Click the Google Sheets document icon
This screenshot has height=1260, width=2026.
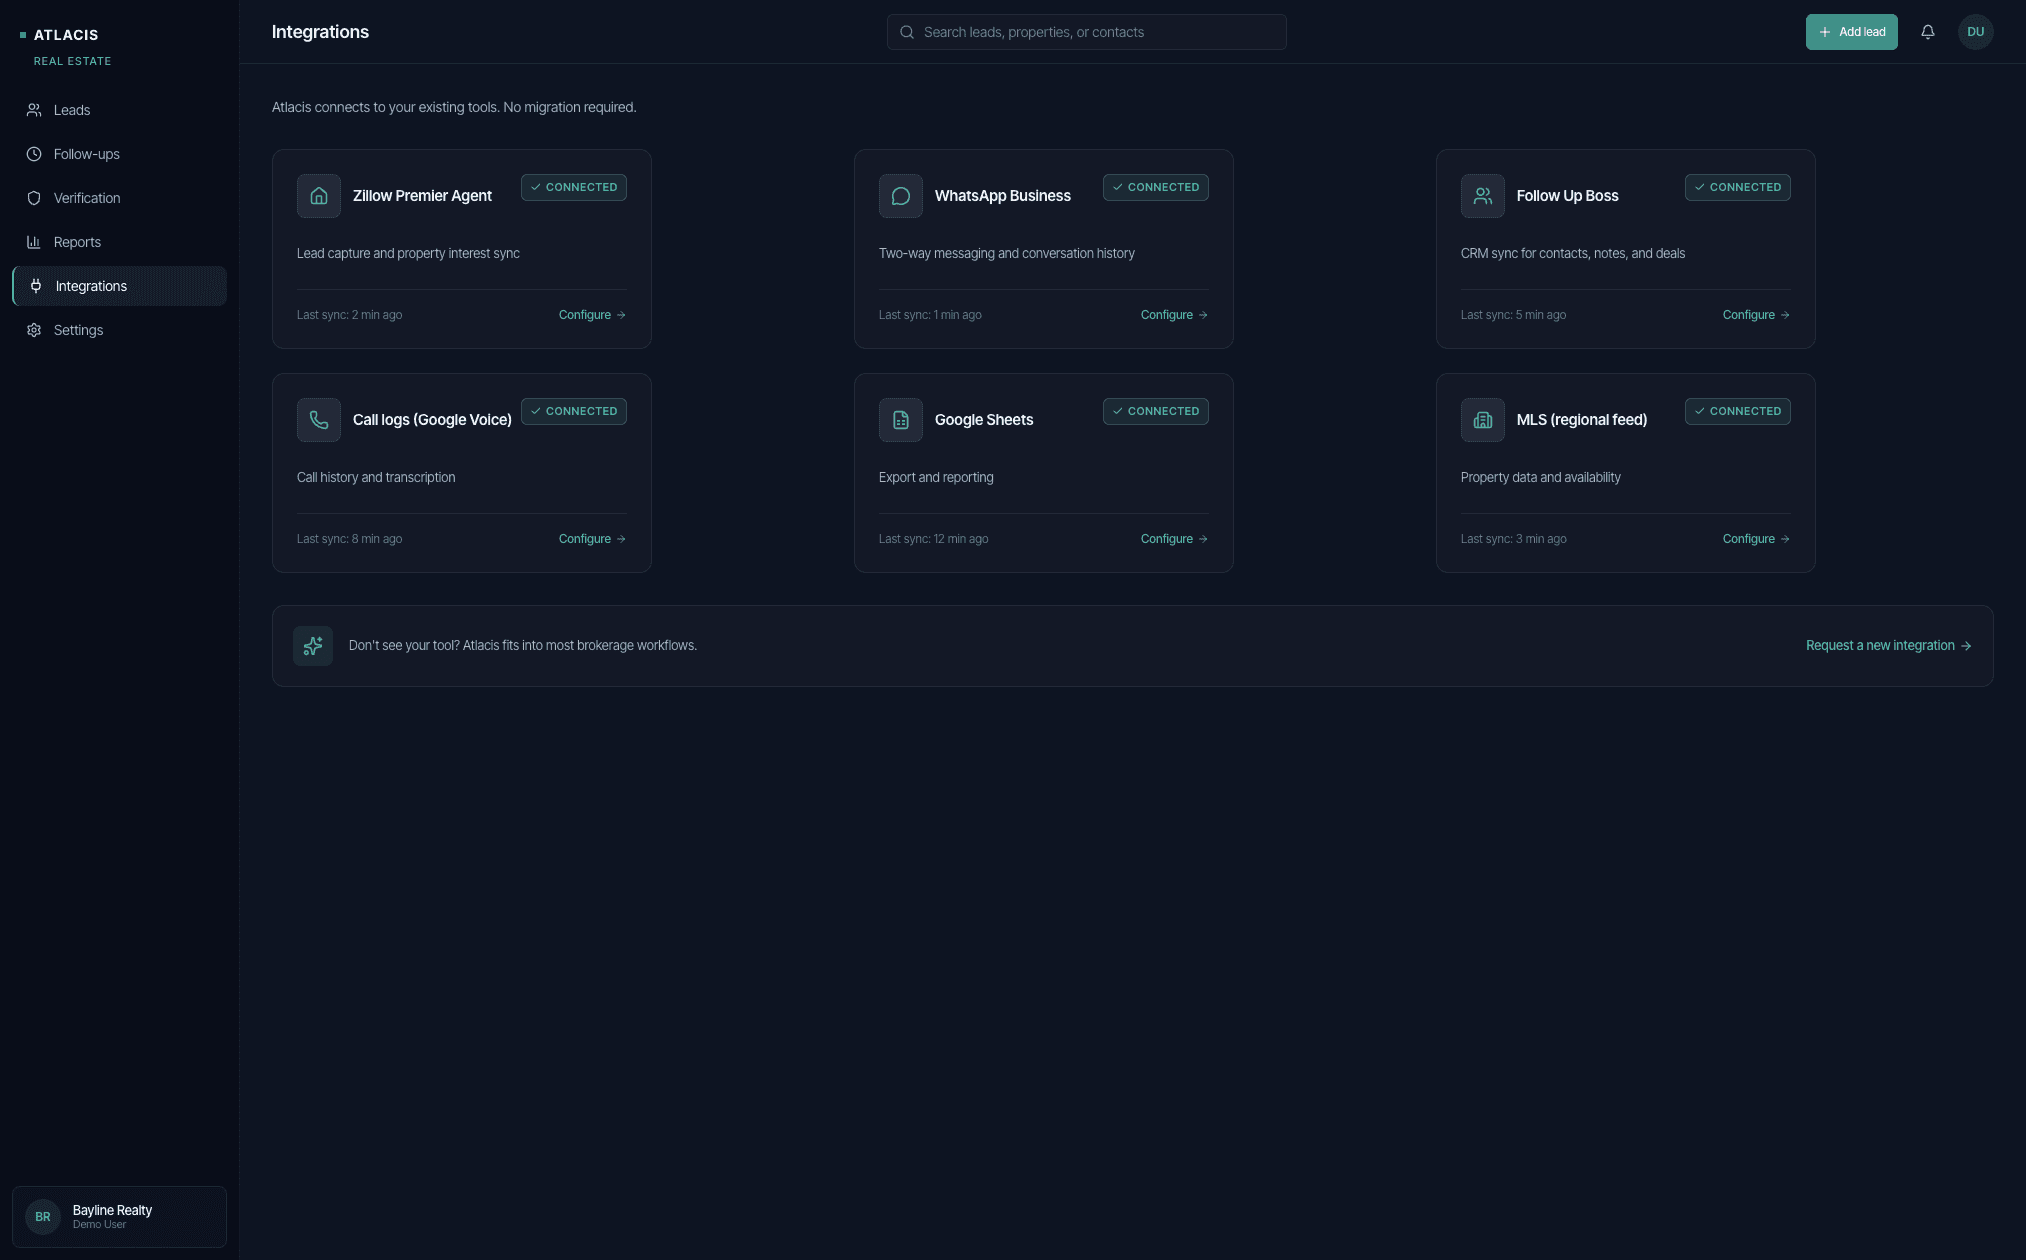900,420
